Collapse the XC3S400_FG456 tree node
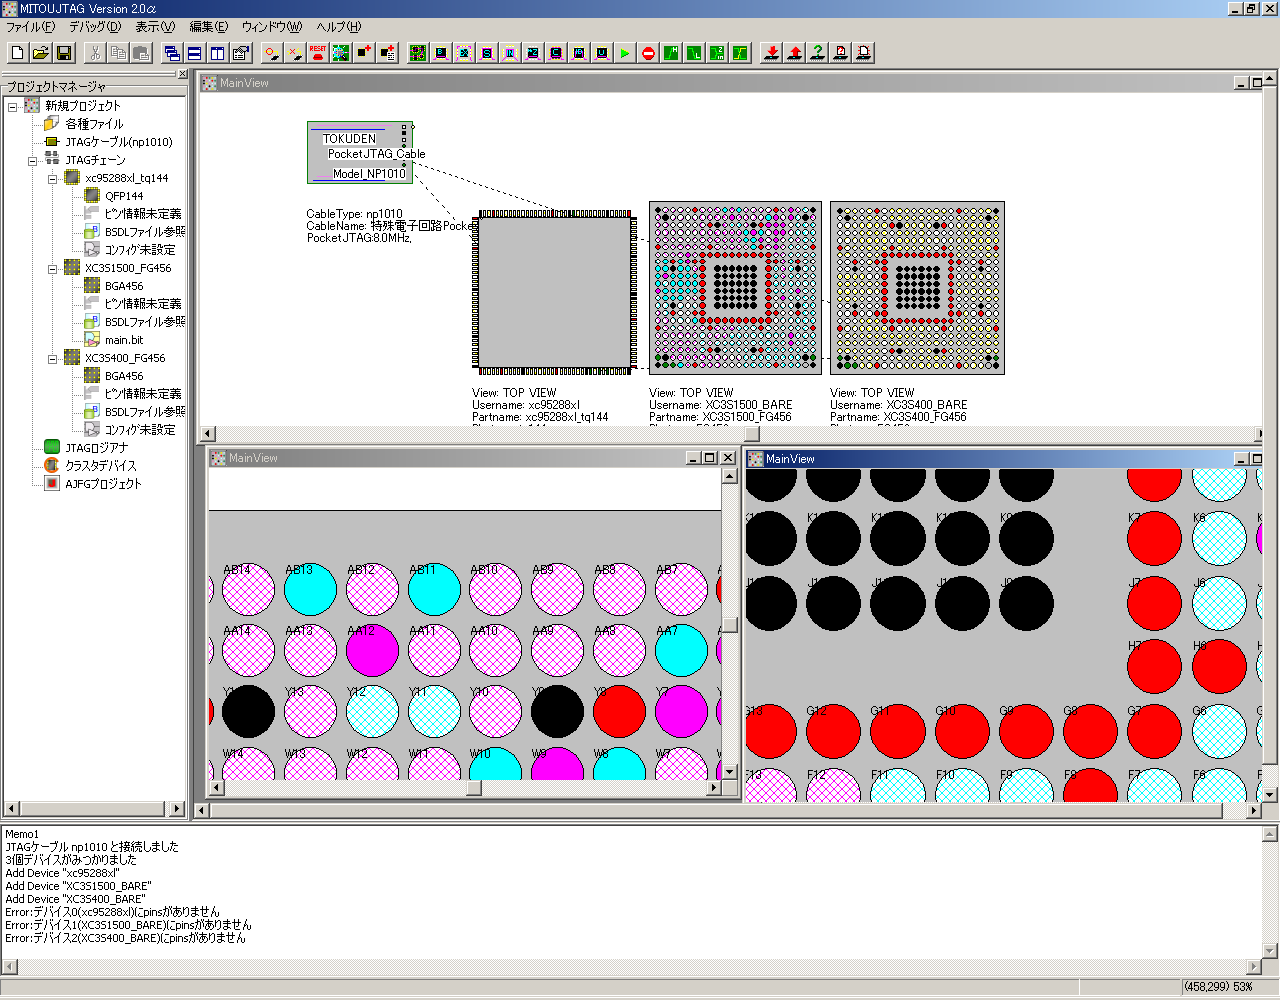The height and width of the screenshot is (1000, 1280). pyautogui.click(x=53, y=358)
